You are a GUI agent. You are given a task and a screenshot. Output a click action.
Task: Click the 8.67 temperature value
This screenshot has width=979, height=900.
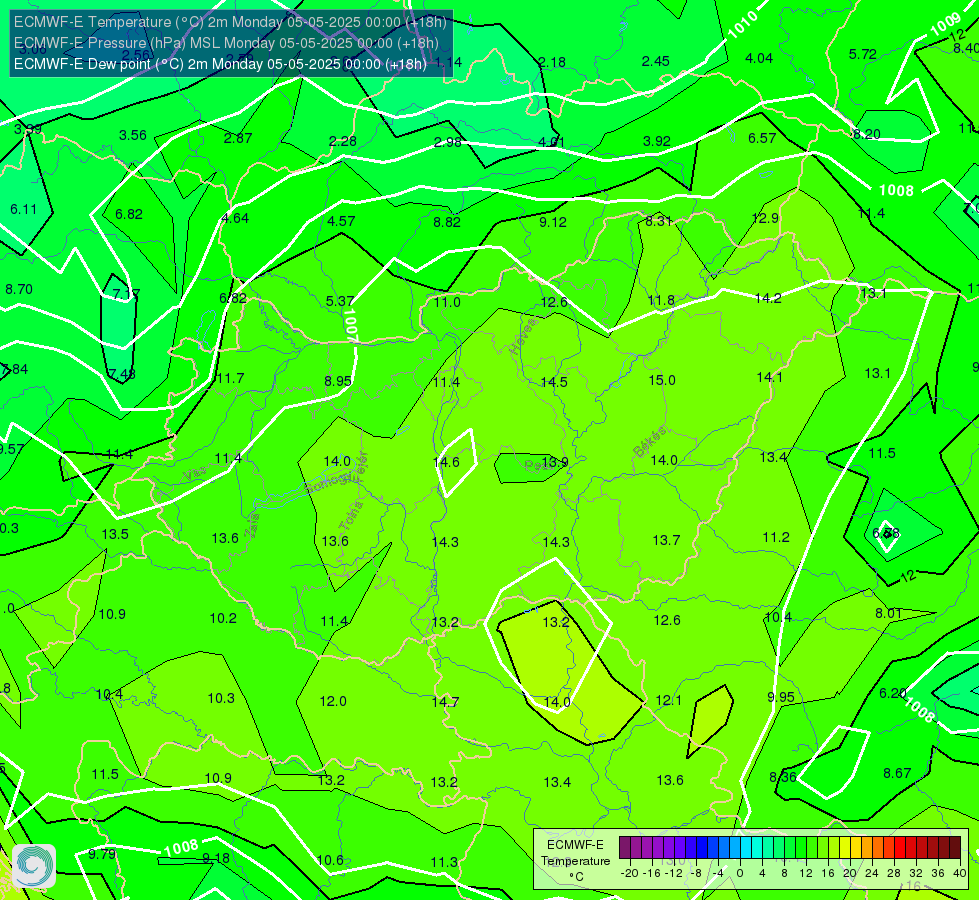(897, 773)
